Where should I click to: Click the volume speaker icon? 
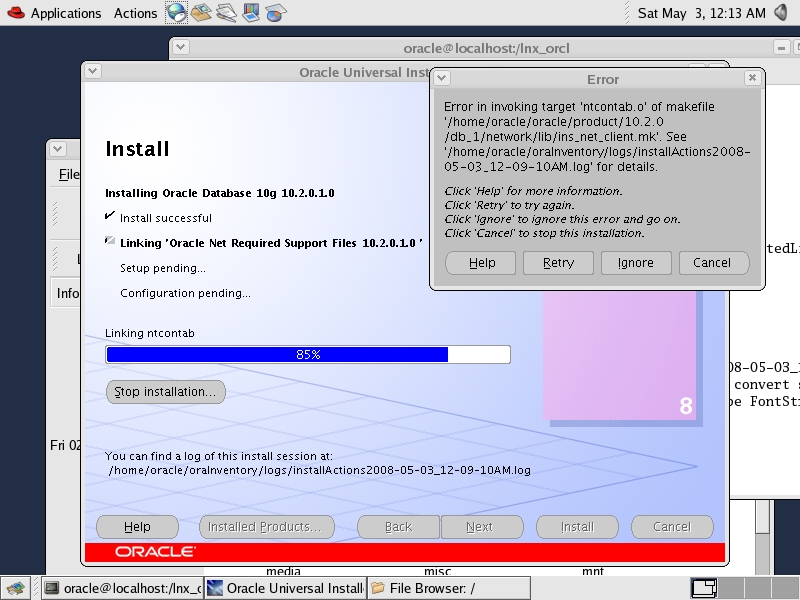783,13
